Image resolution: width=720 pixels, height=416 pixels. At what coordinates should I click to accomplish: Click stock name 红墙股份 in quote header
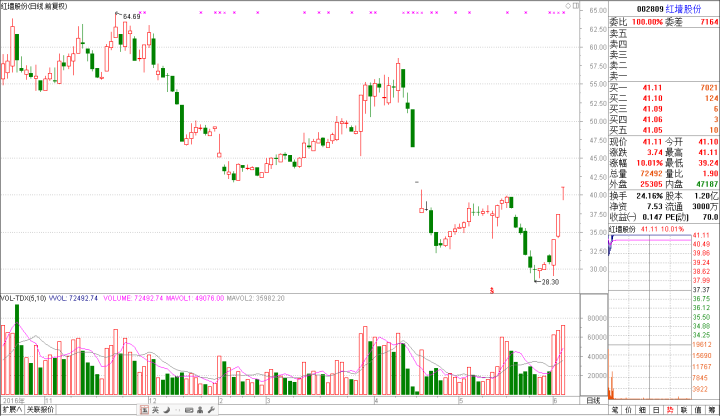click(x=684, y=9)
